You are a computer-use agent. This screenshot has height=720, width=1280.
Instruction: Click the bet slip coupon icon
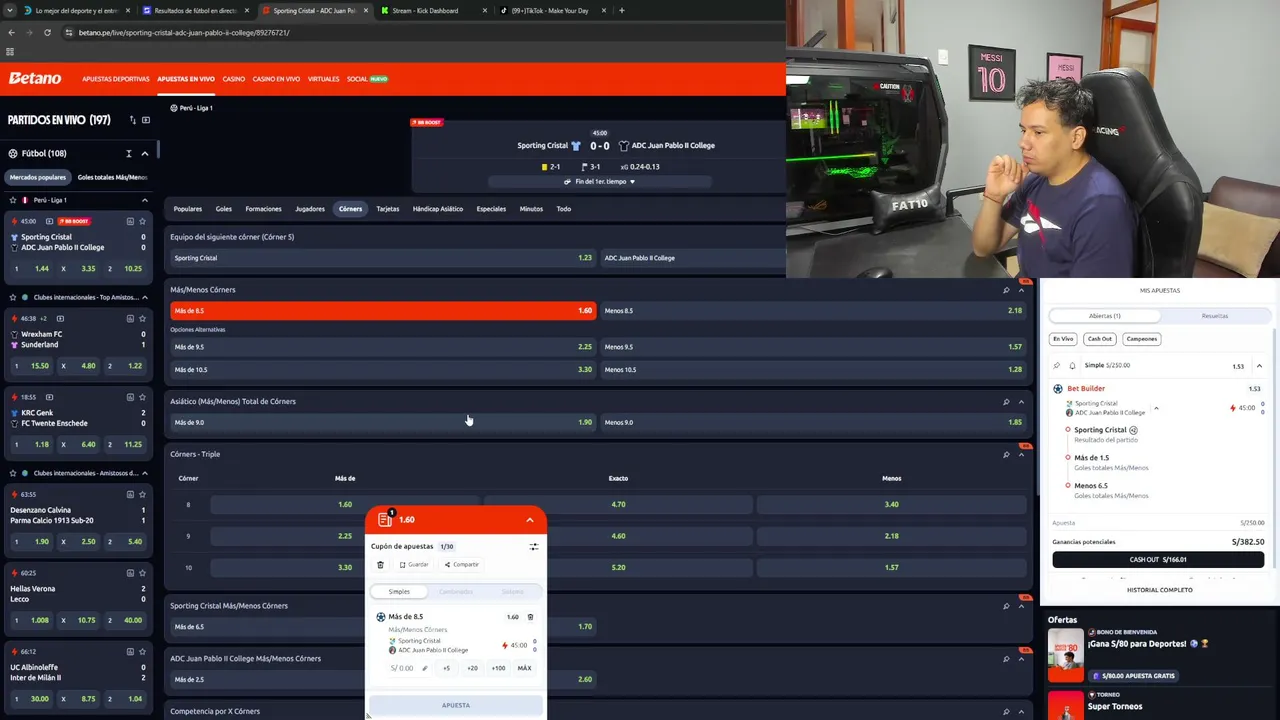click(385, 519)
